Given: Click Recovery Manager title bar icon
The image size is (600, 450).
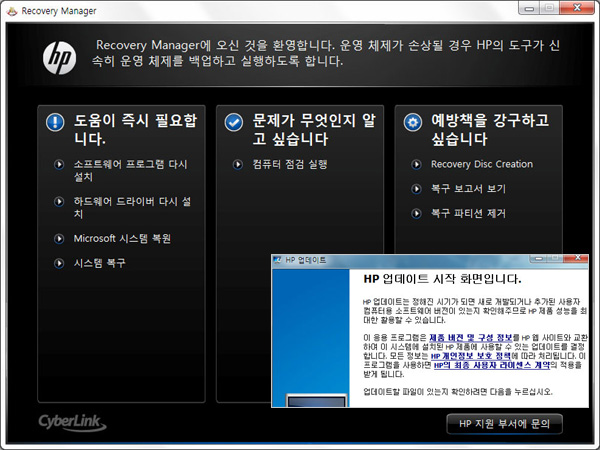Looking at the screenshot, I should point(12,11).
